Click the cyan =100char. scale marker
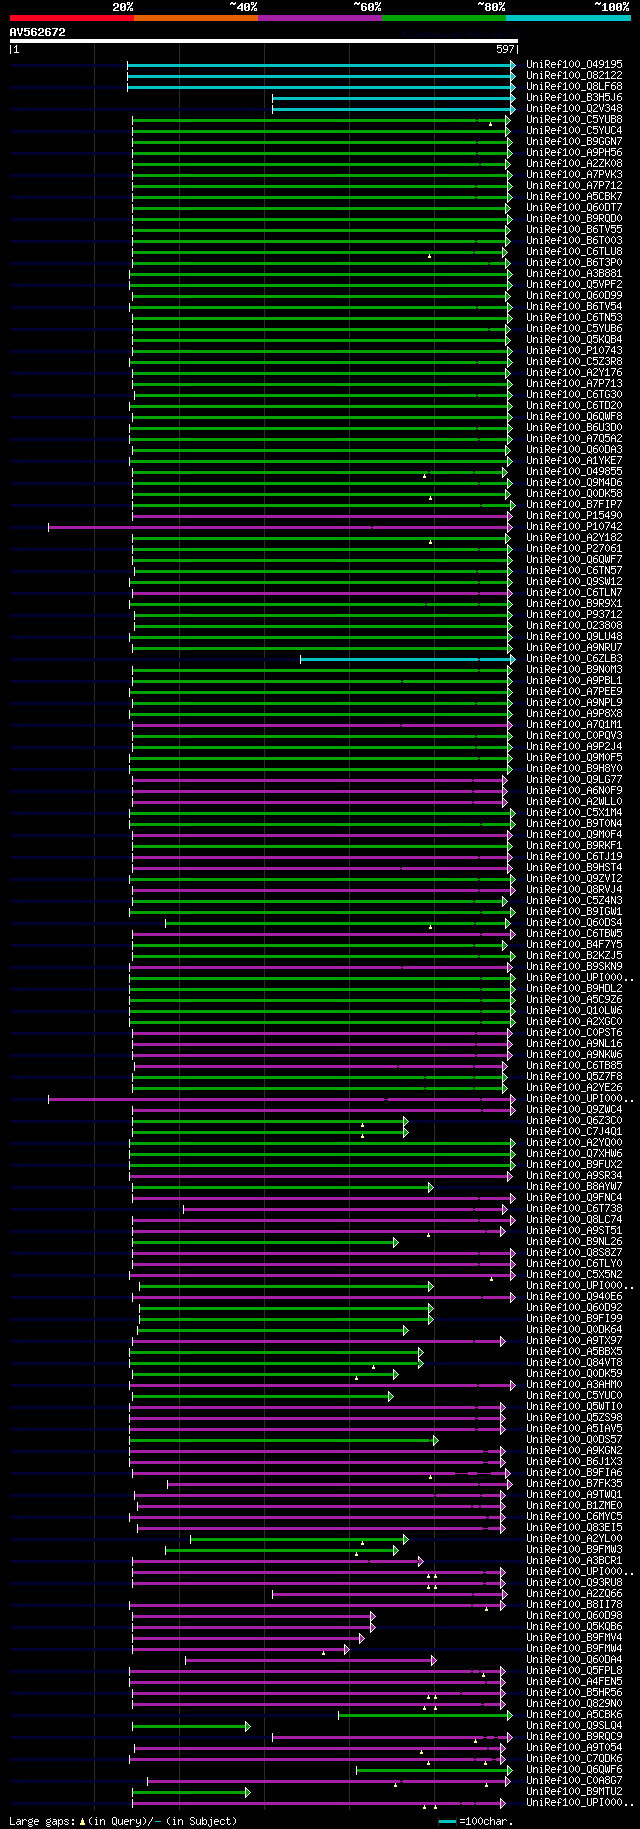Viewport: 640px width, 1829px height. pos(448,1822)
